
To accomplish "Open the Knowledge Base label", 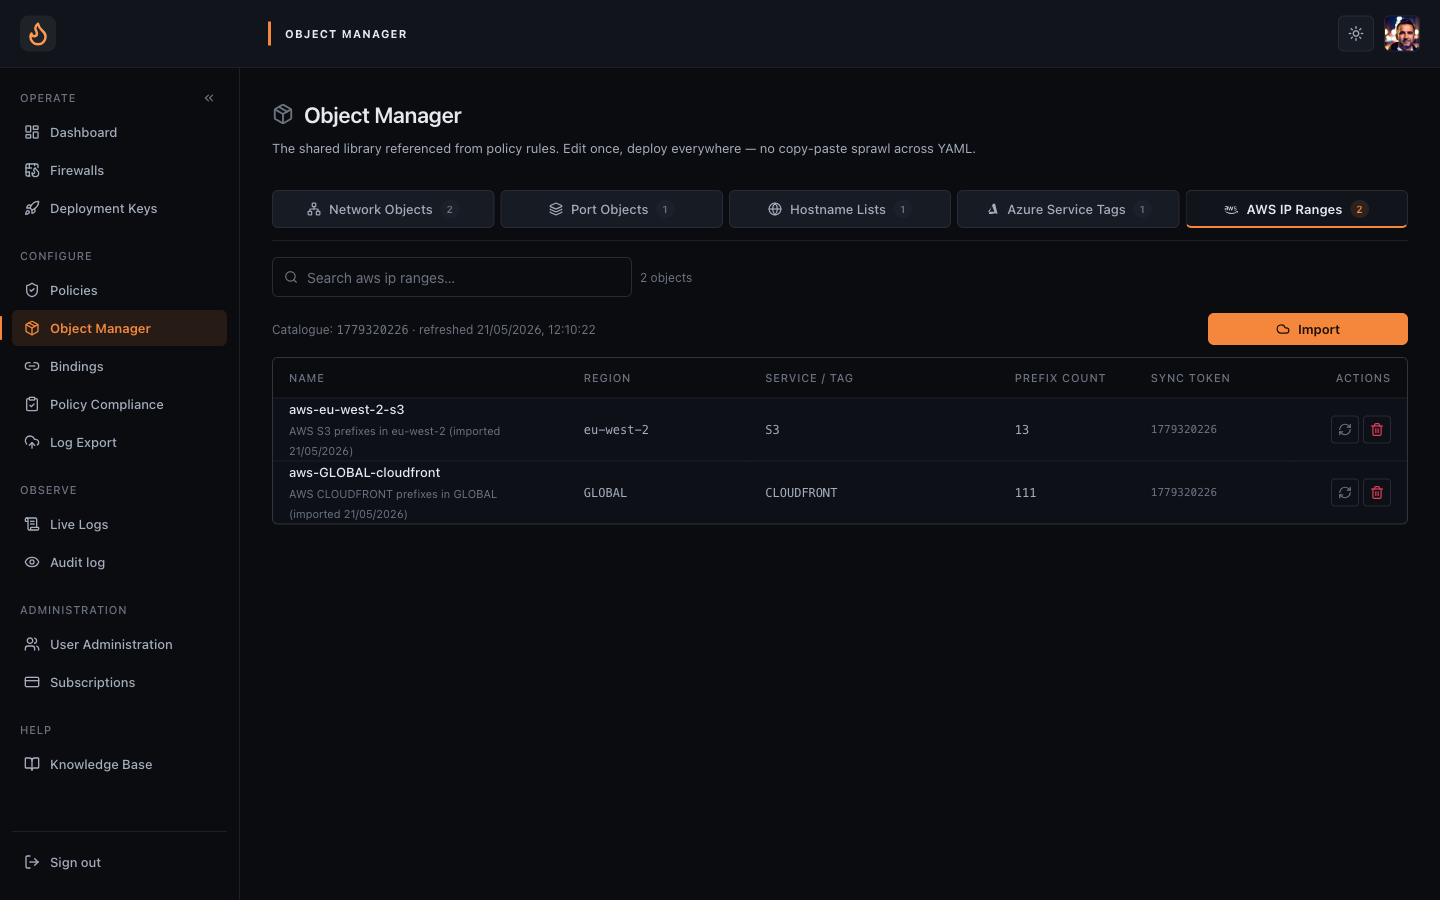I will click(101, 764).
